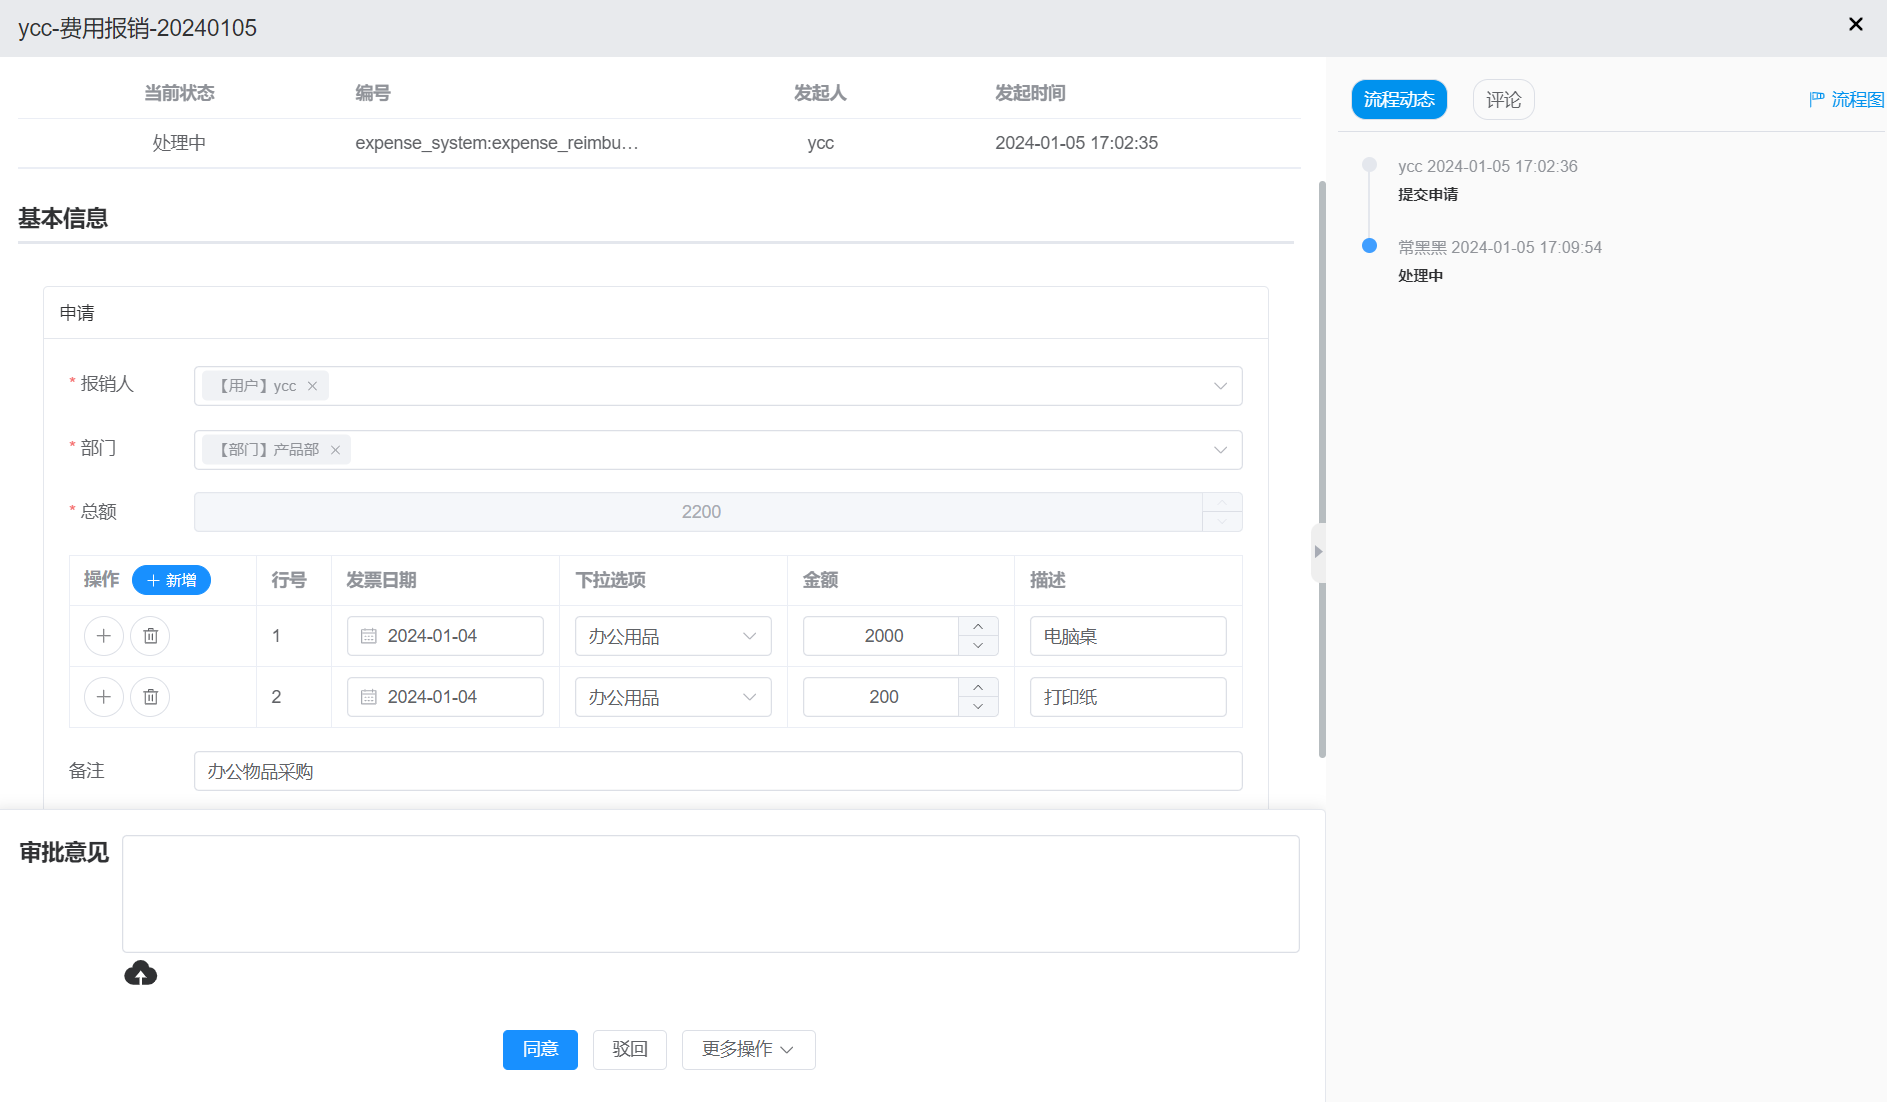Expand the 部门 dropdown

tap(1220, 450)
